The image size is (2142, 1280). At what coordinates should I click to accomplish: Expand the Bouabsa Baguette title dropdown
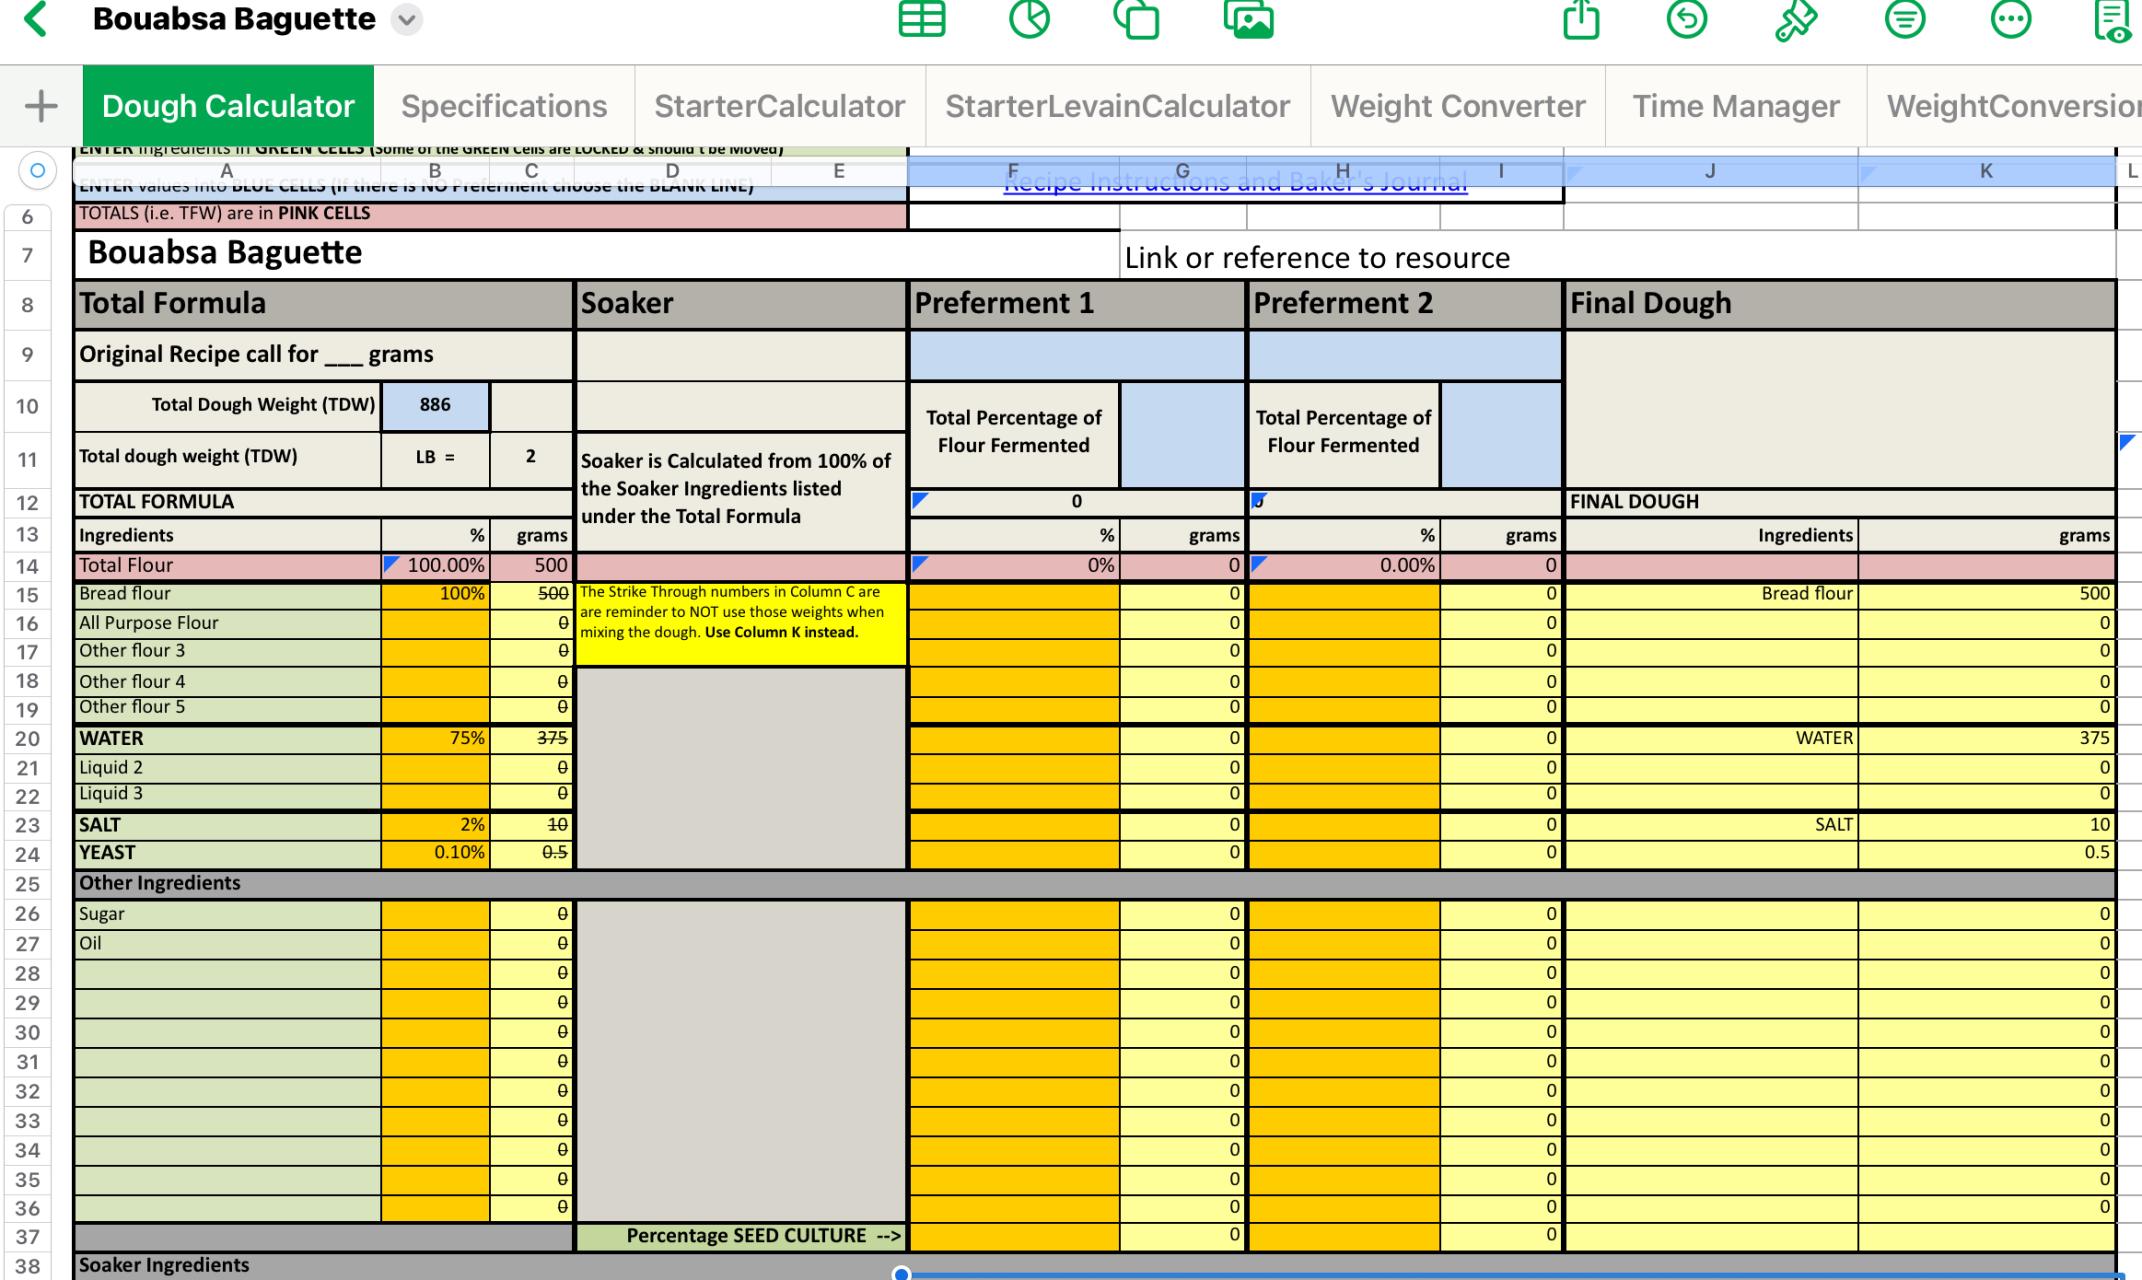point(406,20)
